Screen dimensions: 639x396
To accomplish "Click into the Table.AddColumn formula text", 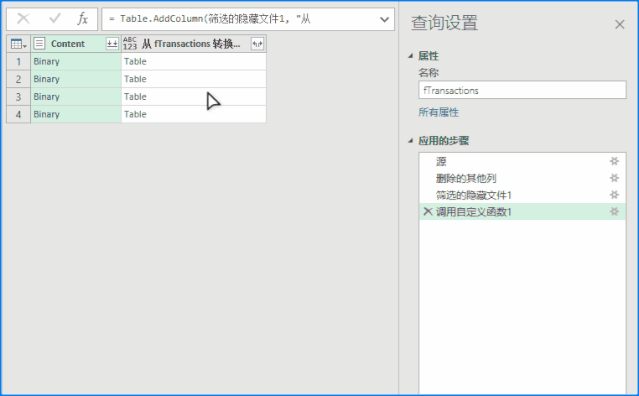I will point(210,19).
